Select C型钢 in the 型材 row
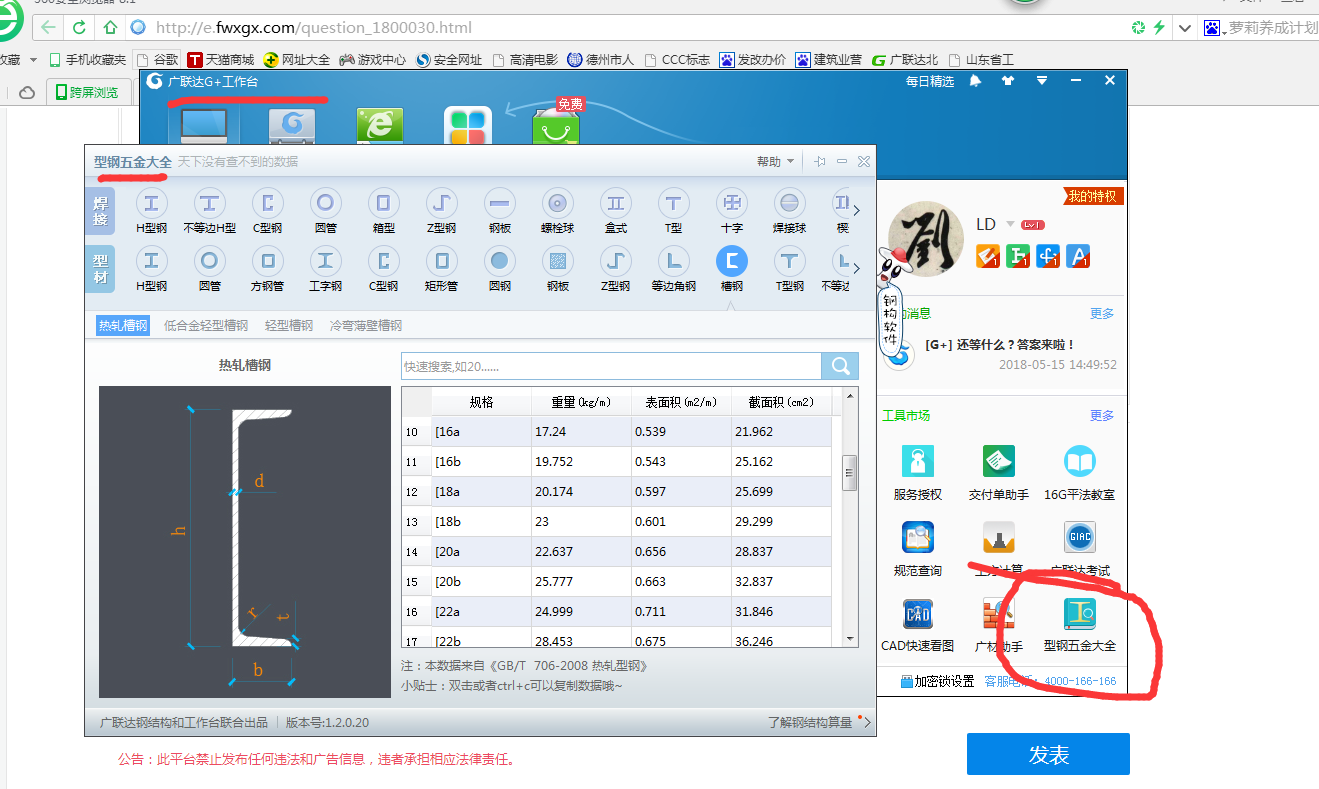The height and width of the screenshot is (789, 1319). click(384, 262)
